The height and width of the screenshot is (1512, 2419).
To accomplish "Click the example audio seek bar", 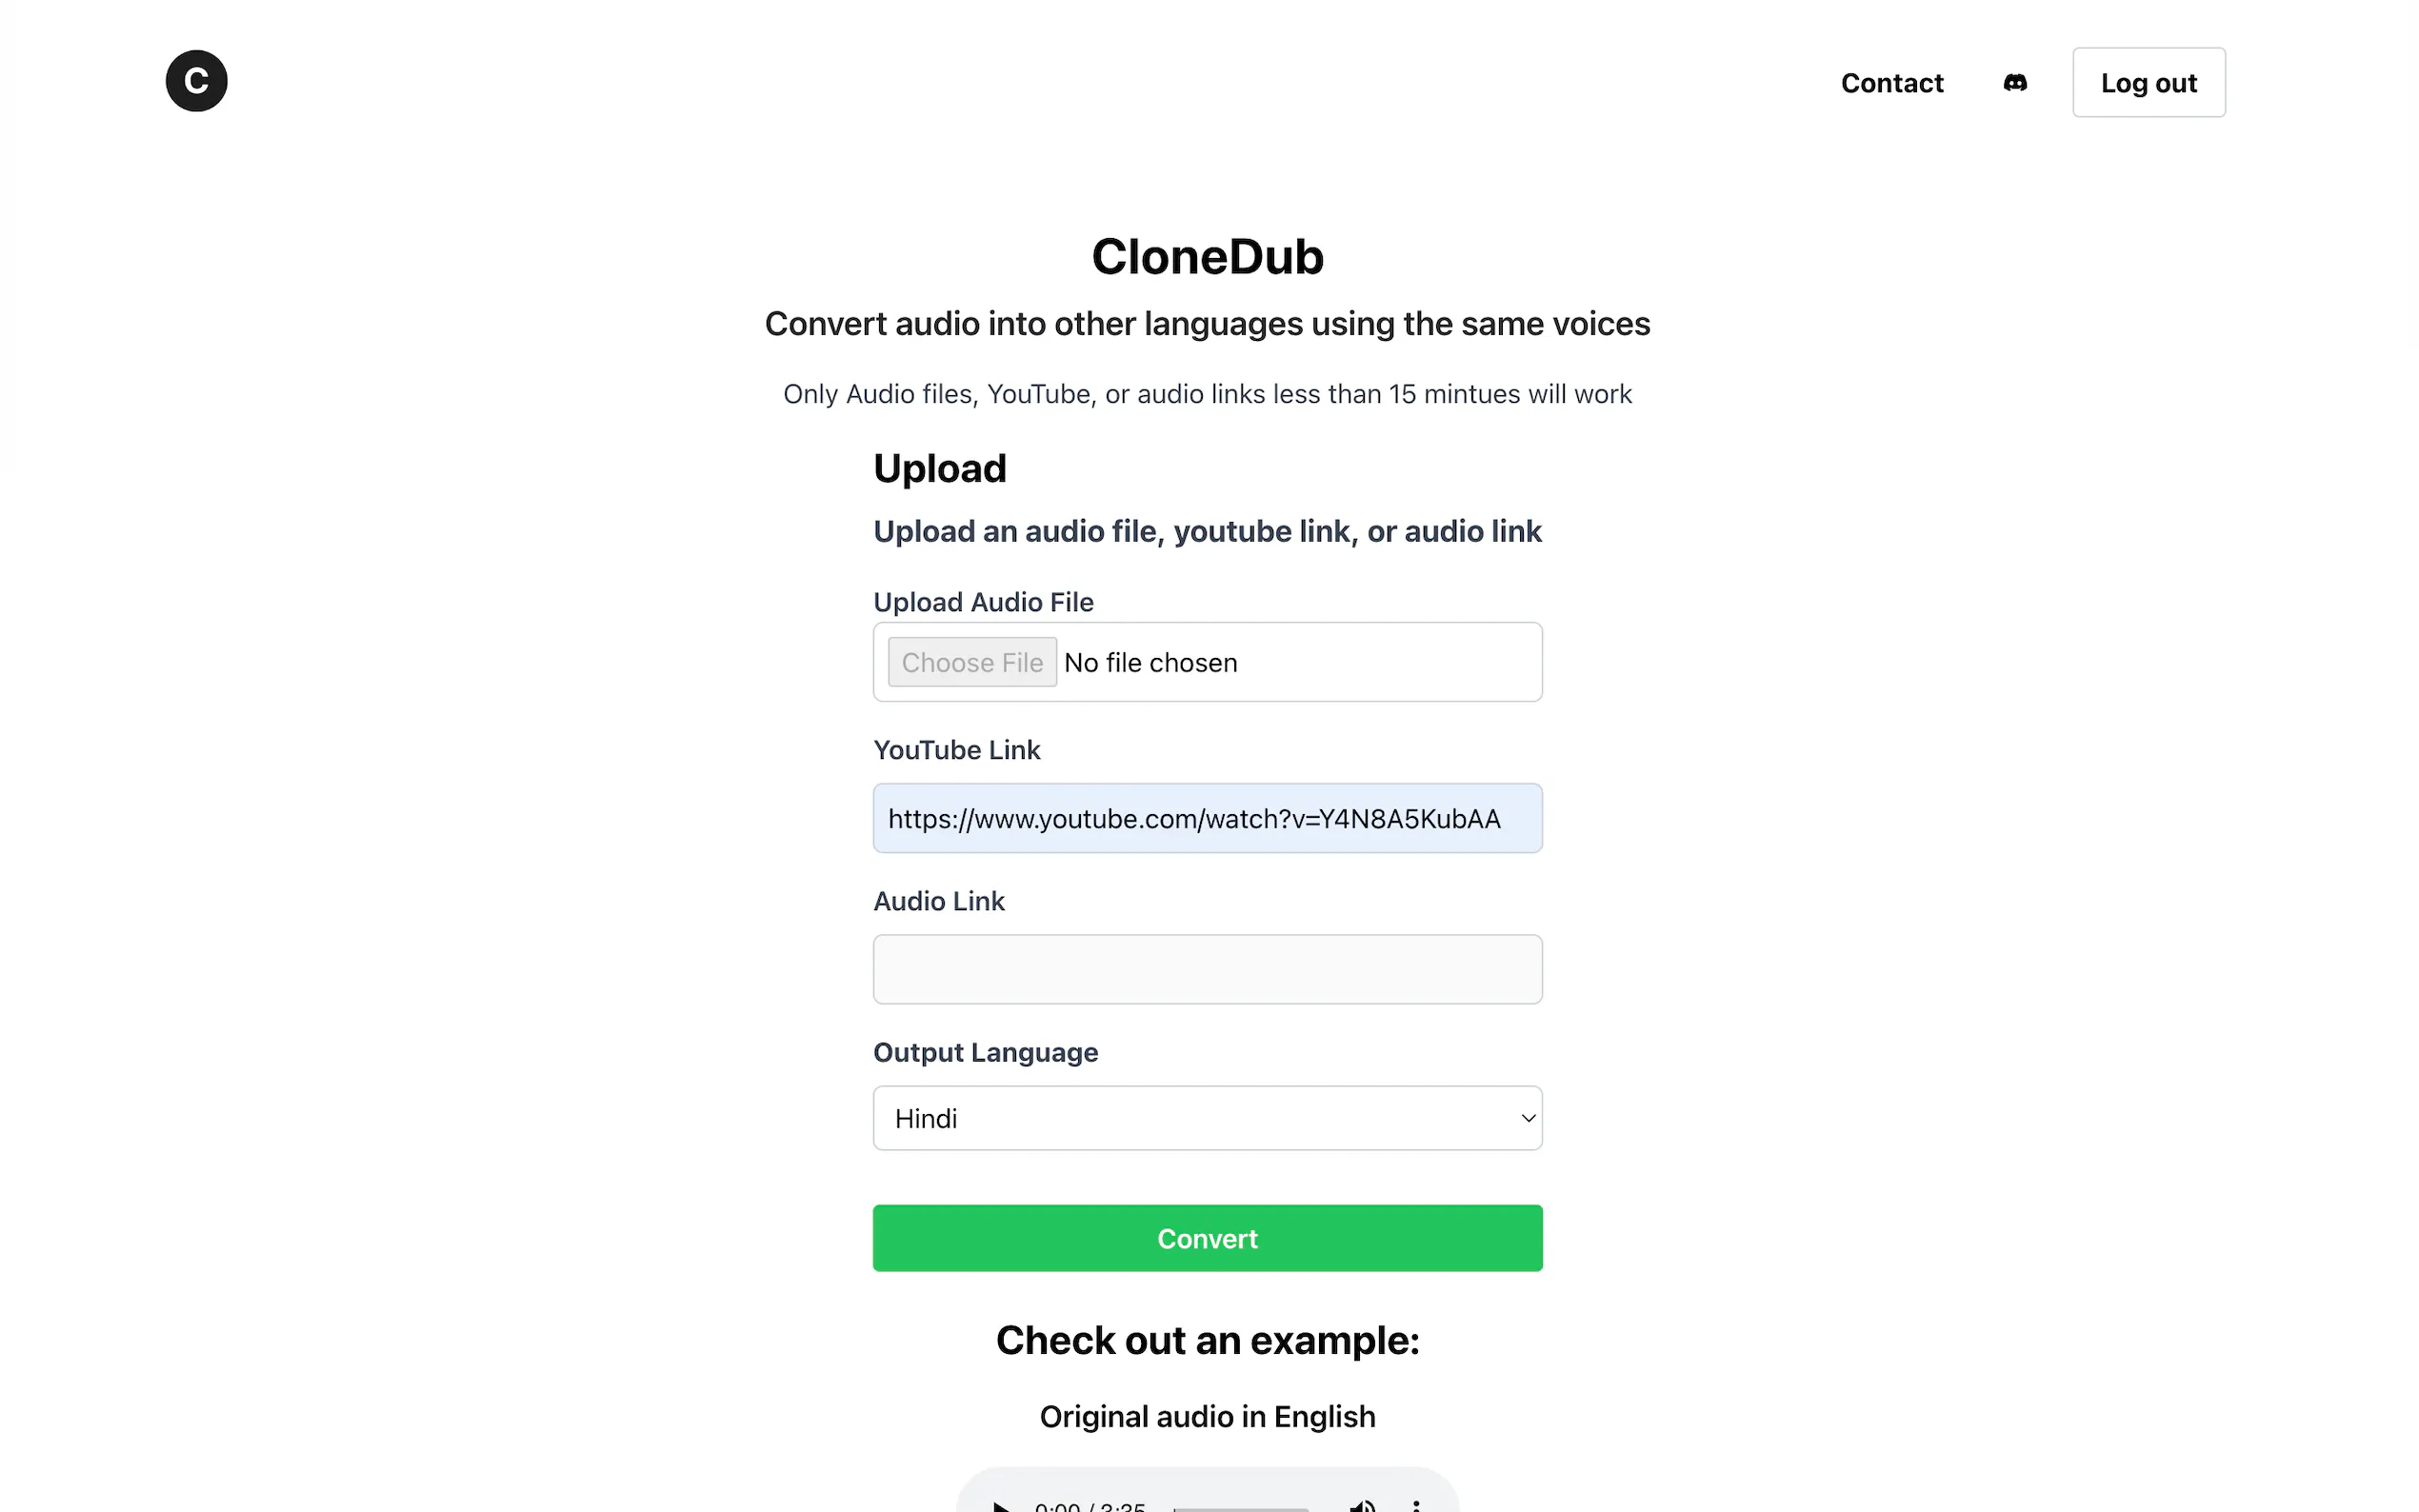I will coord(1240,1508).
